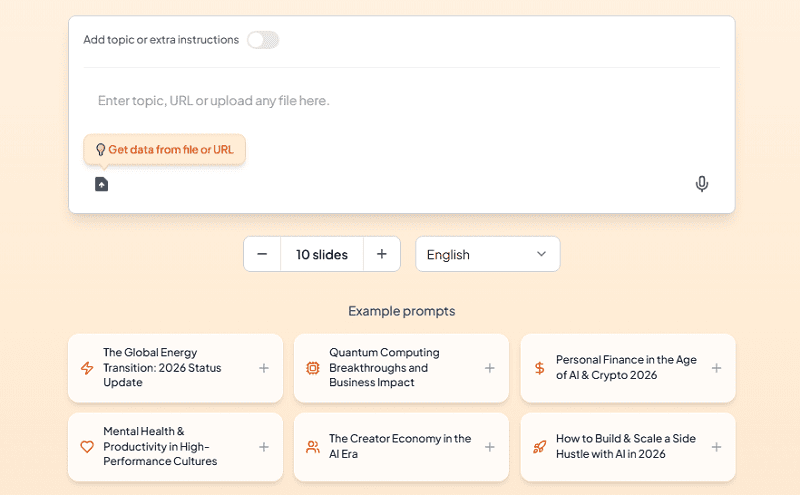Click the file upload icon

(x=101, y=184)
